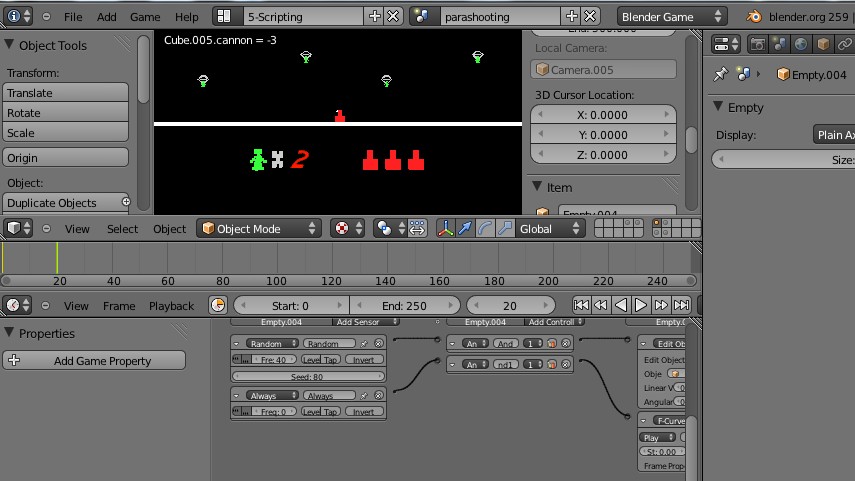Open the Random sensor type dropdown
Screen dimensions: 855x481
(x=272, y=344)
